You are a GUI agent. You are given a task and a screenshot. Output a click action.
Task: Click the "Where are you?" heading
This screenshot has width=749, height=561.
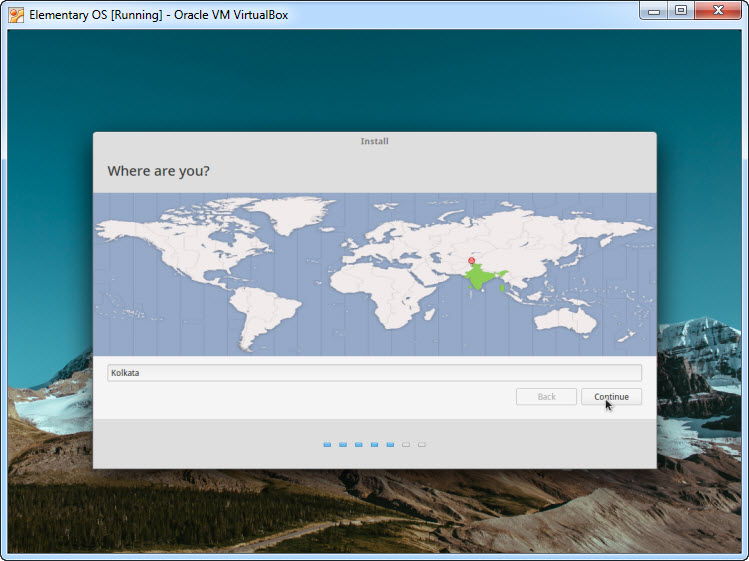159,171
